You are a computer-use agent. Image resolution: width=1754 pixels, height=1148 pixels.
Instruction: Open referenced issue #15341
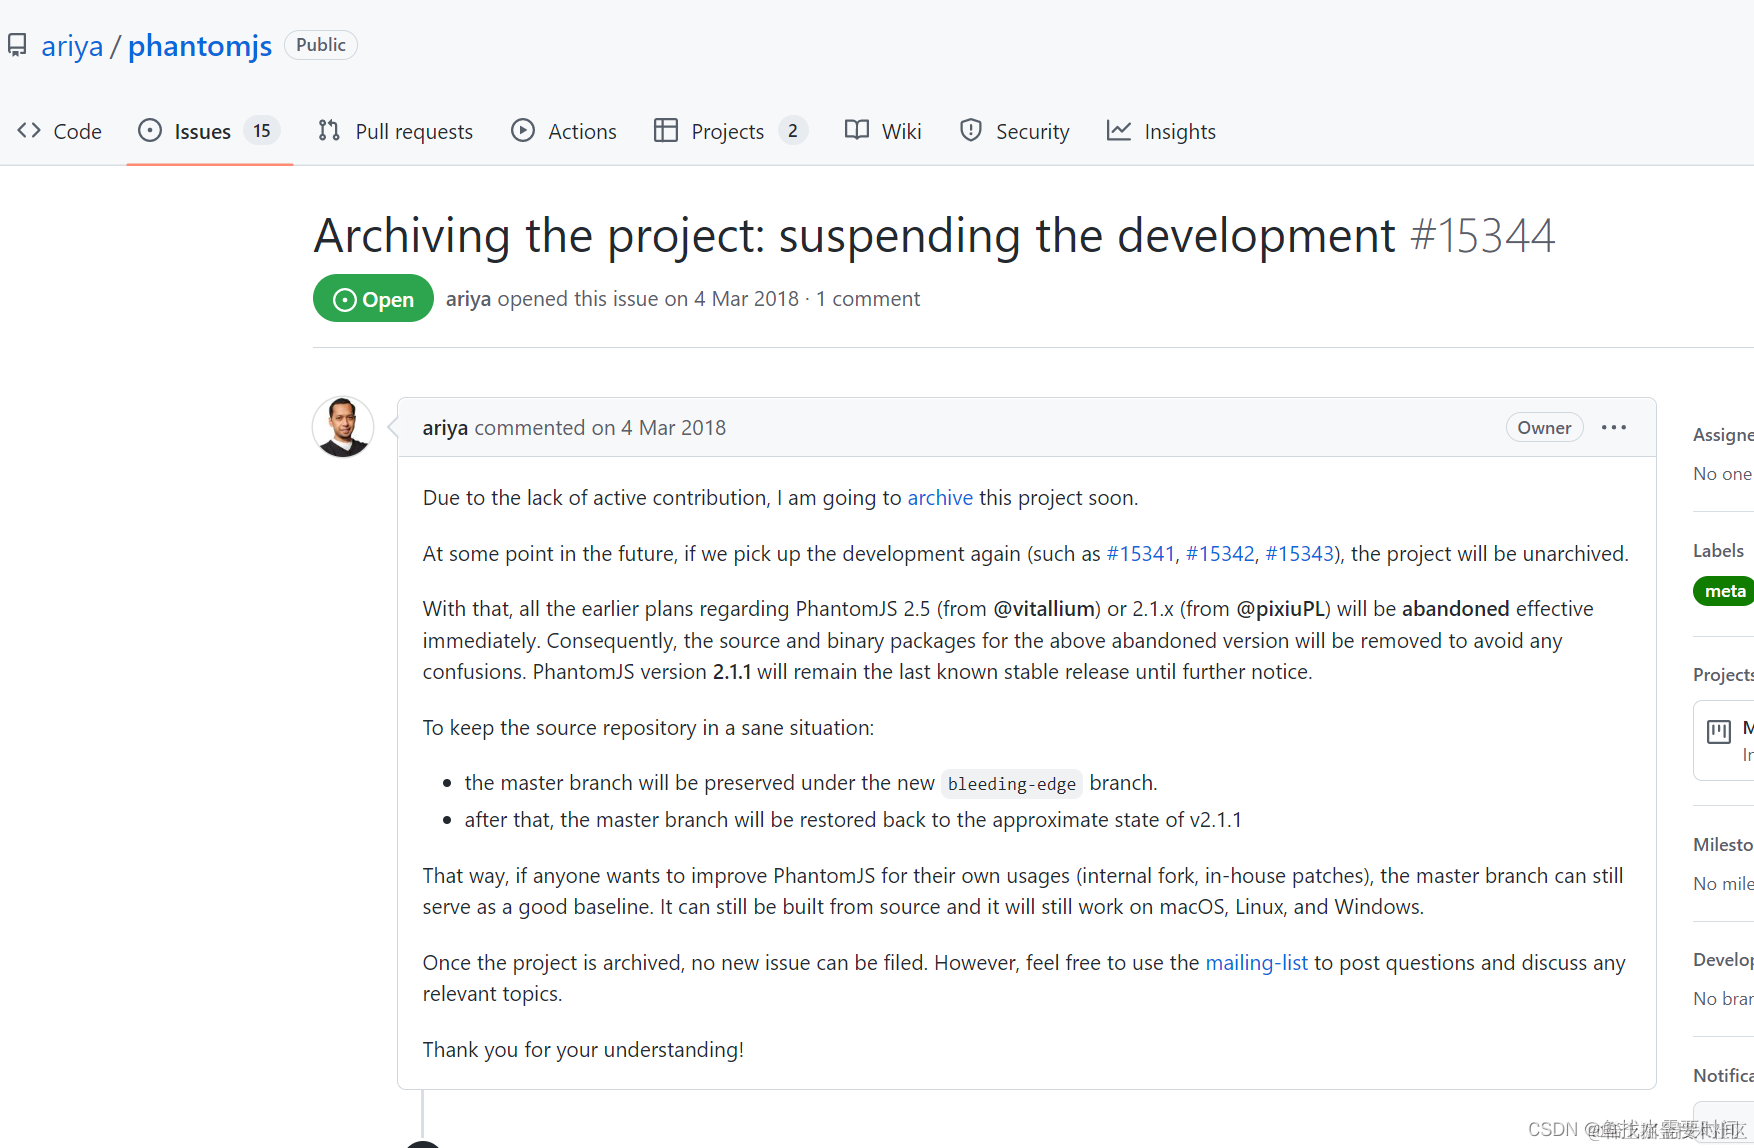[1140, 554]
